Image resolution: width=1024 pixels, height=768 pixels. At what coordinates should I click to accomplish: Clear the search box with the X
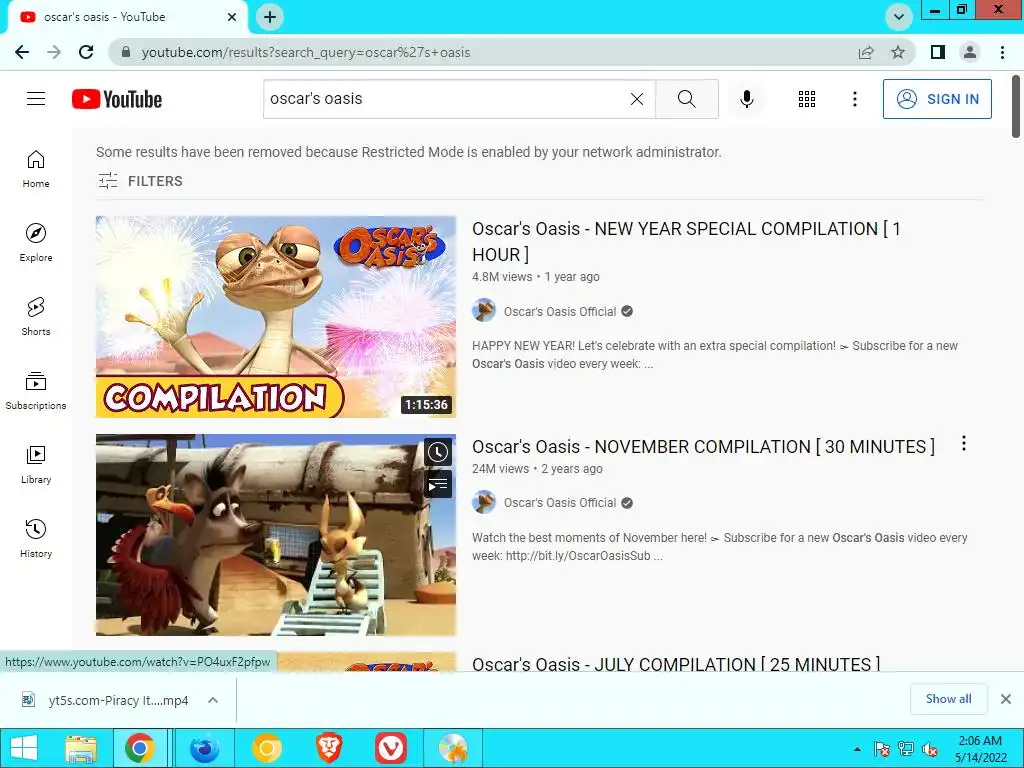point(637,99)
